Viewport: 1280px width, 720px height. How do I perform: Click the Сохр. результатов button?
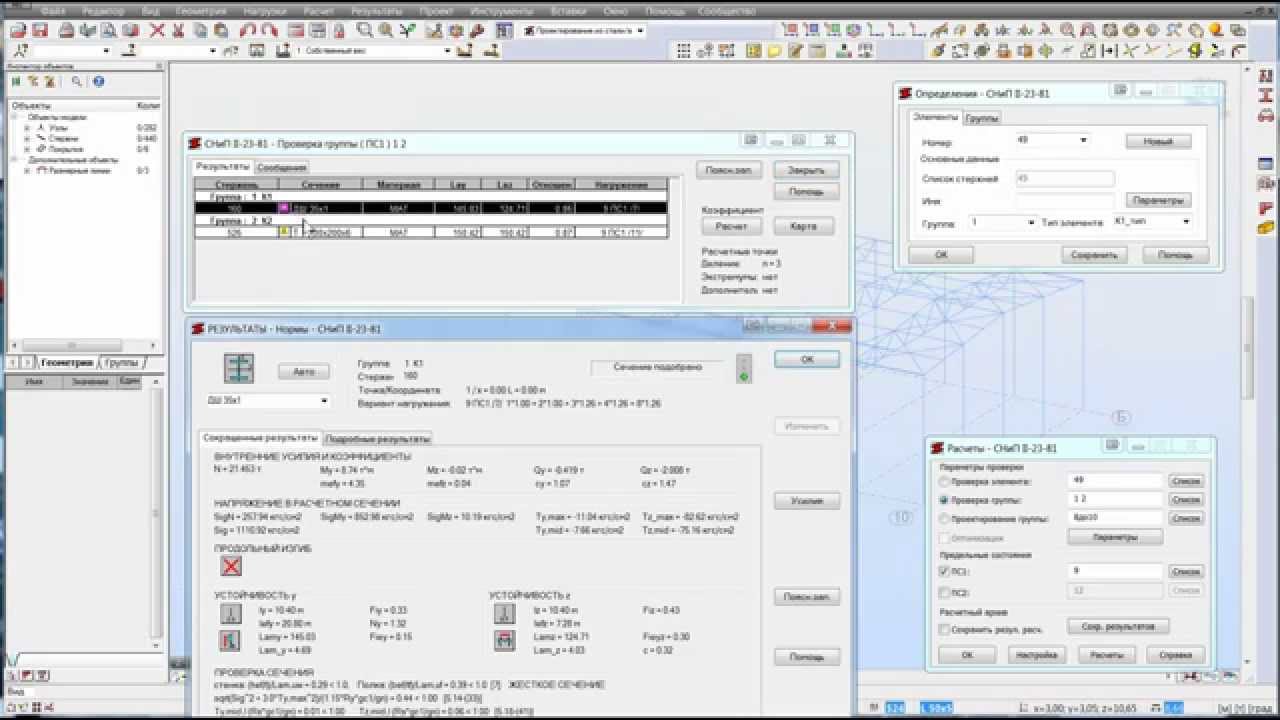tap(1118, 627)
